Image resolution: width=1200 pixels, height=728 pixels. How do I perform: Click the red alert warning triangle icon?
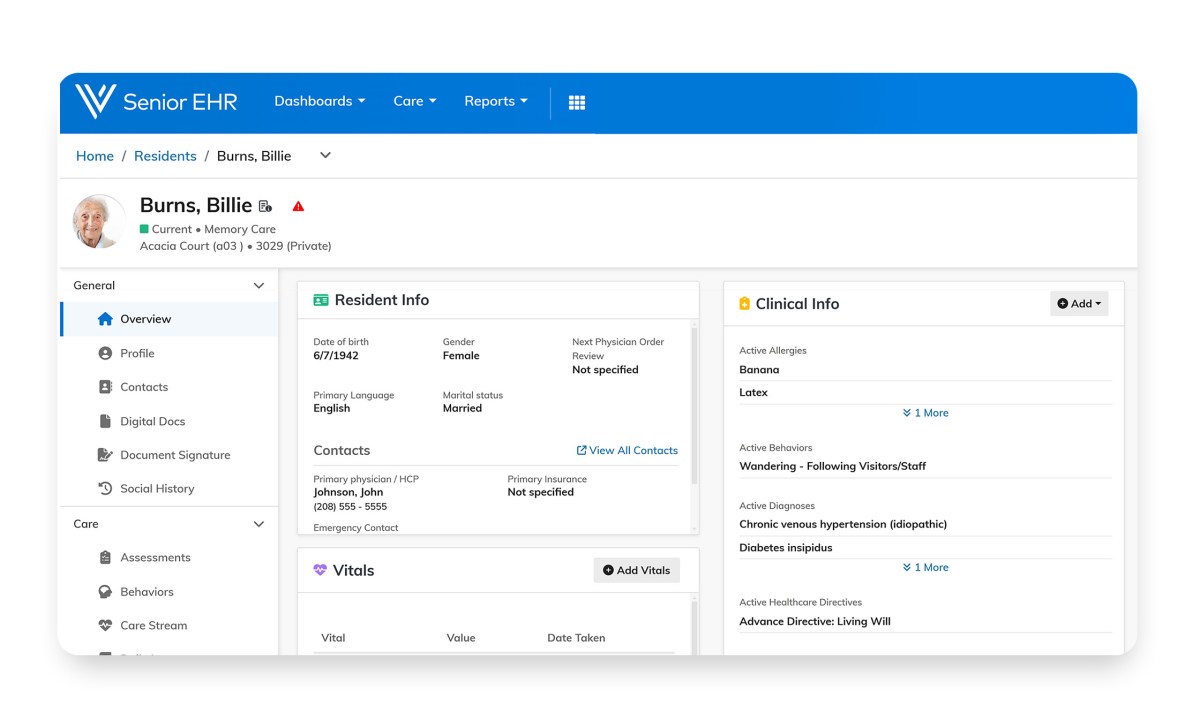[x=298, y=206]
